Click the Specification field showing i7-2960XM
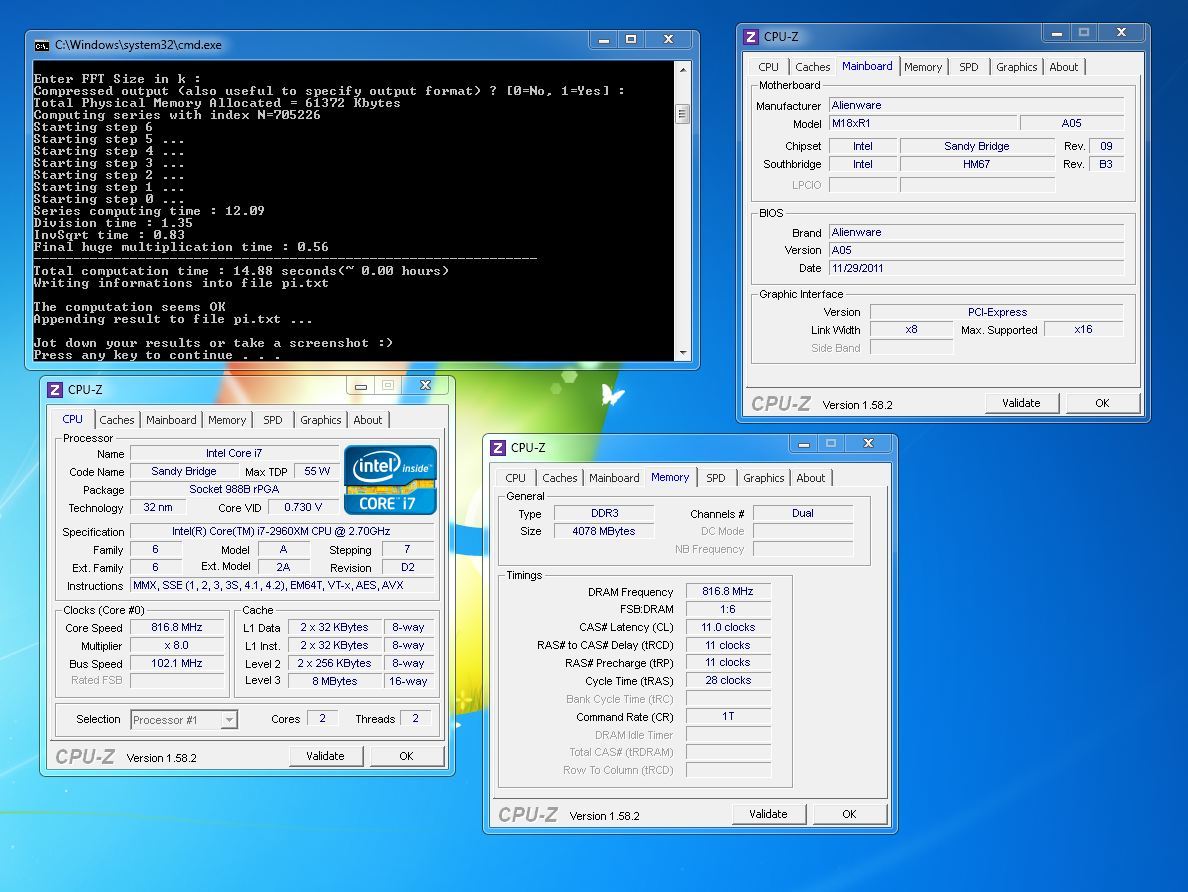The image size is (1188, 892). click(x=282, y=531)
